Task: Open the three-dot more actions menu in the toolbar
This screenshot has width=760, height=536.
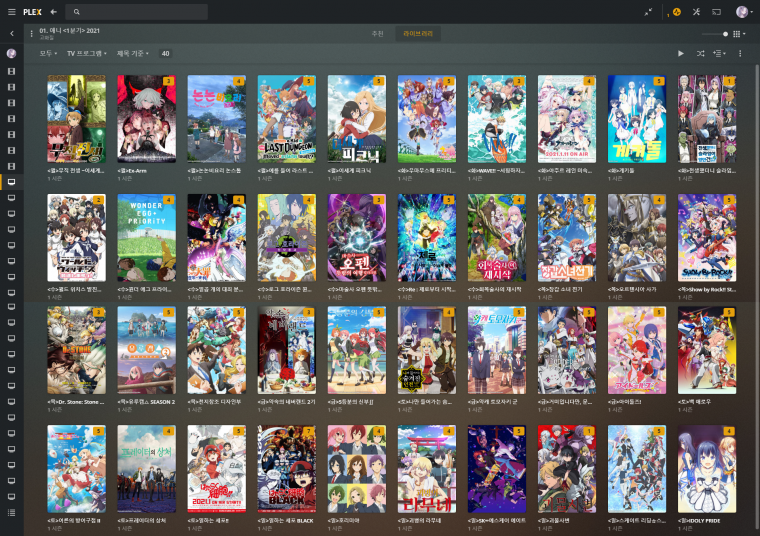Action: click(740, 53)
